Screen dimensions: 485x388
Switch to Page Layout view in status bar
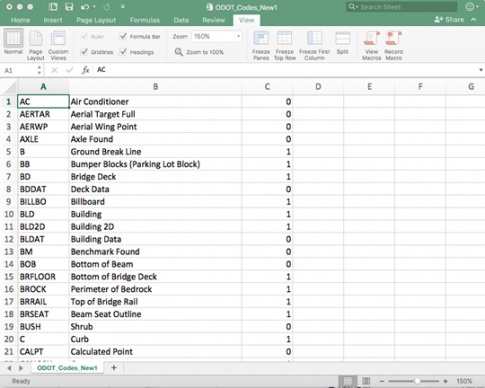(366, 381)
